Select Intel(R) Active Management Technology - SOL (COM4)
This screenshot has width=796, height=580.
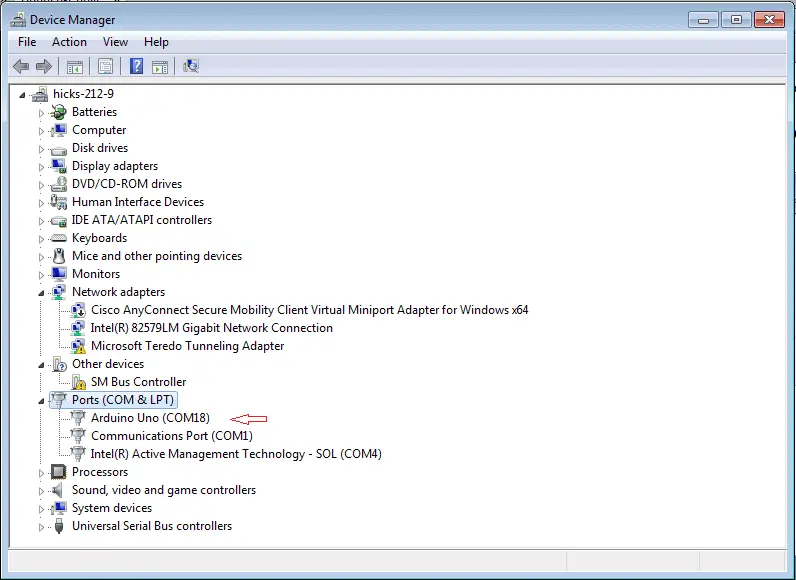pyautogui.click(x=236, y=454)
